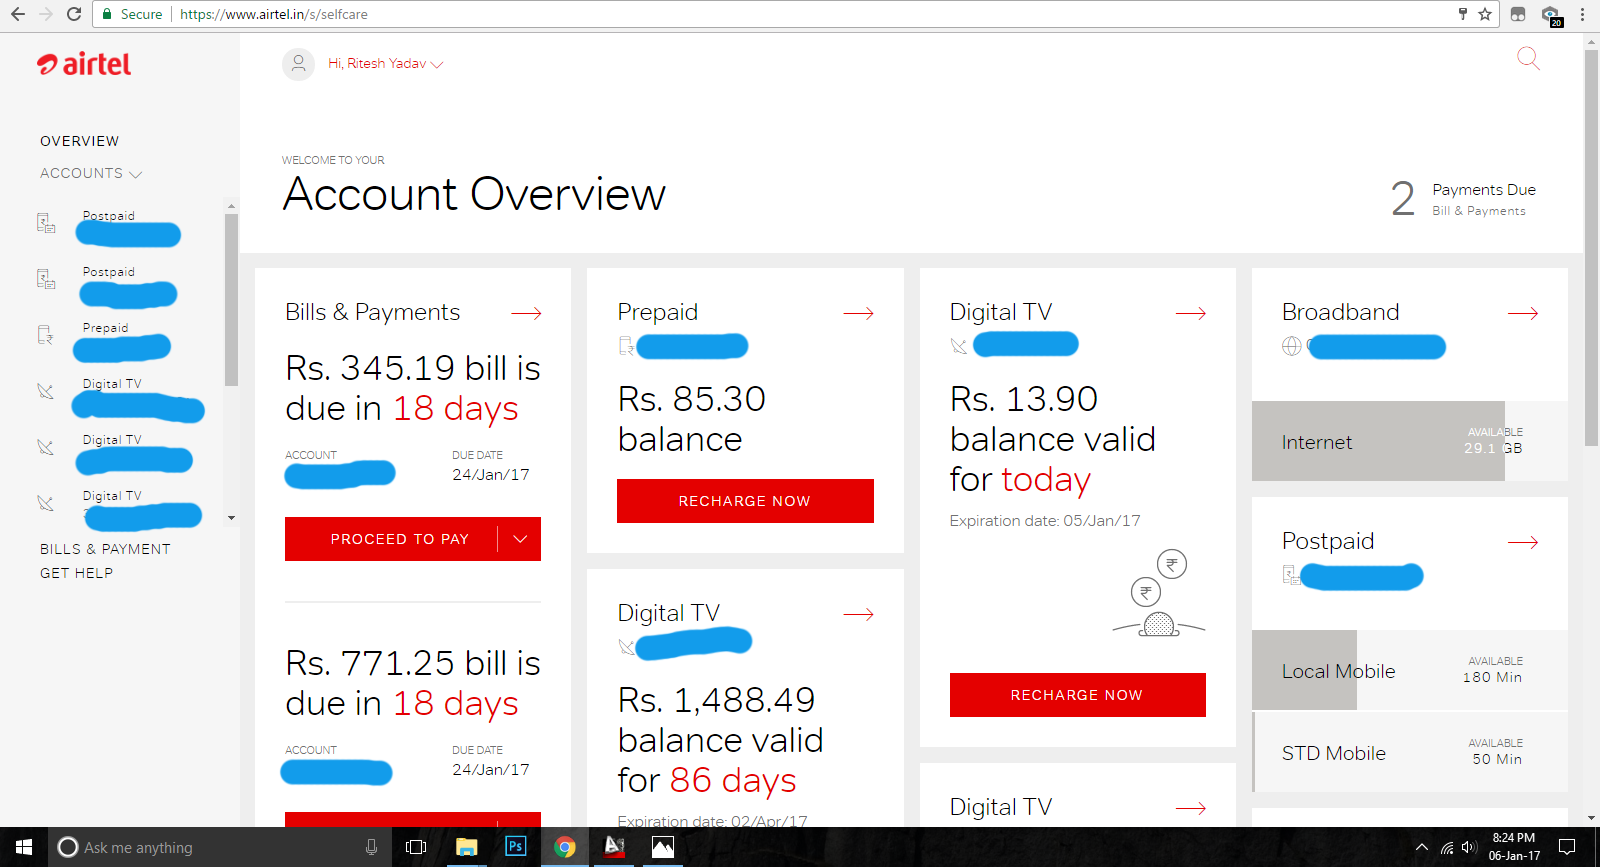The image size is (1600, 867).
Task: Open Chrome menu three dots
Action: click(x=1582, y=14)
